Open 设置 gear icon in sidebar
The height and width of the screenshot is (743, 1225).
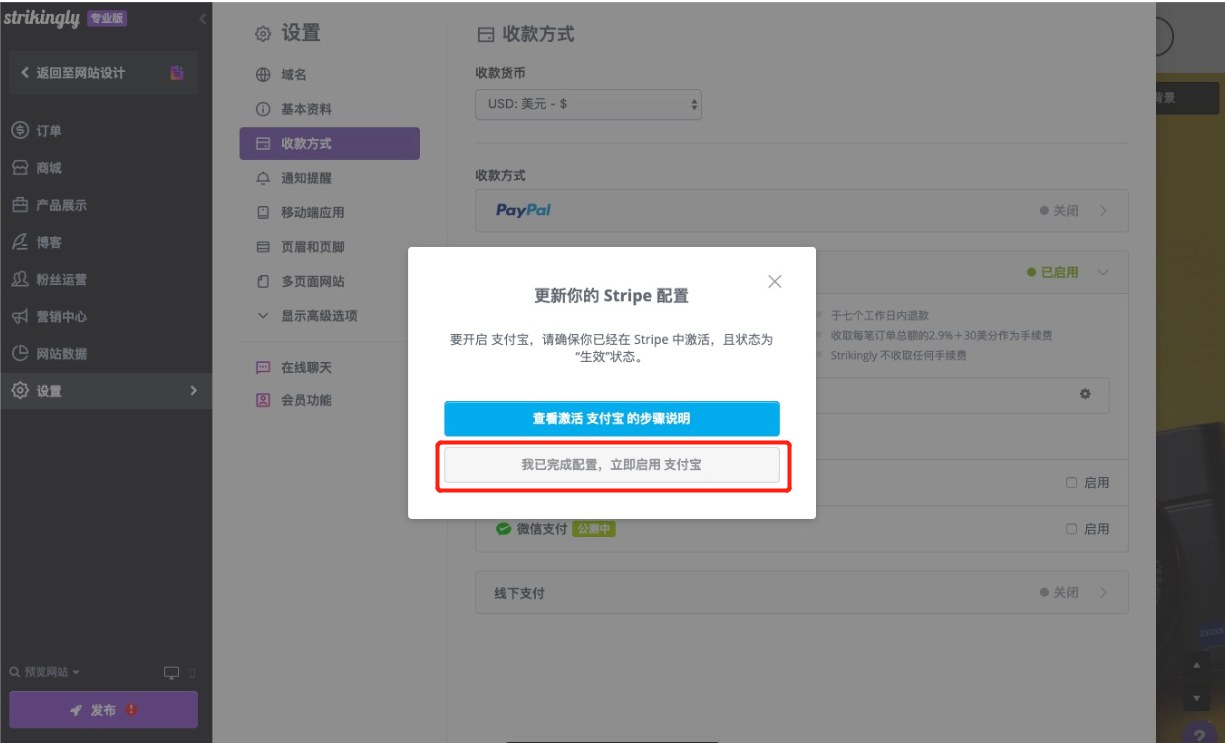(x=19, y=391)
